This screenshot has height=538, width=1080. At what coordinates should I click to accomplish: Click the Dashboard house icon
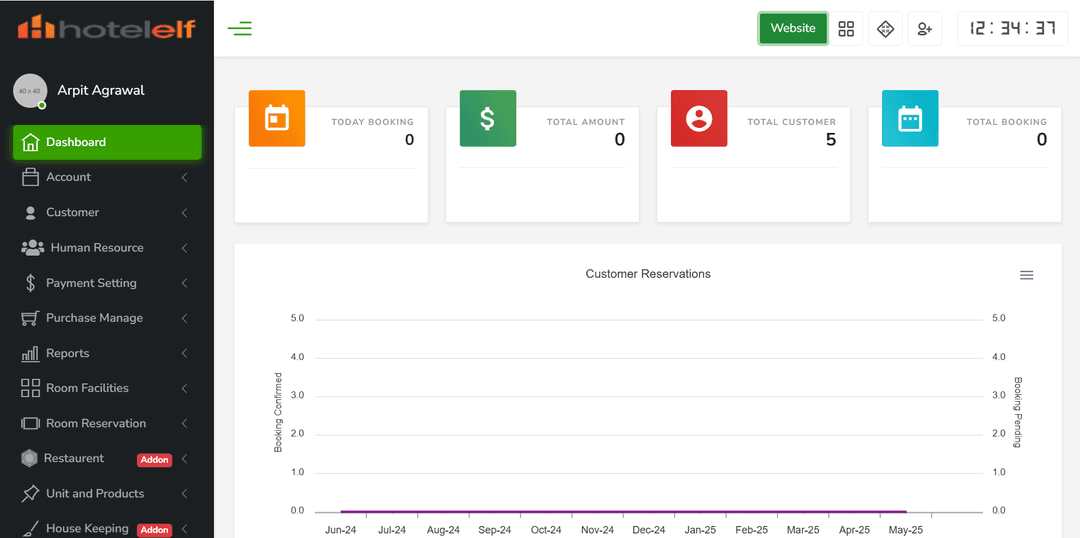tap(30, 143)
